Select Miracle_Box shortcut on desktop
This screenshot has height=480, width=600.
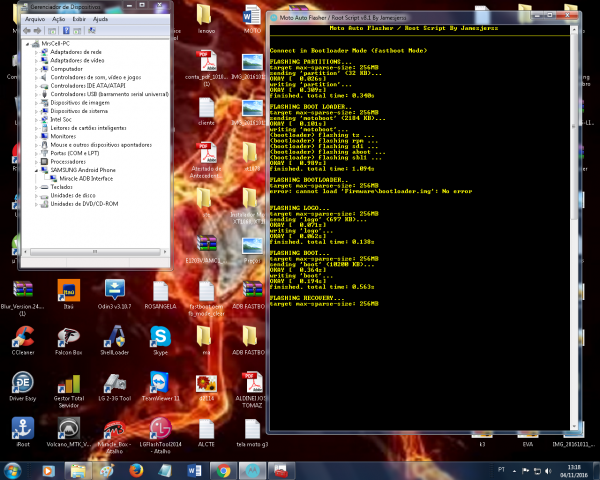pos(114,436)
